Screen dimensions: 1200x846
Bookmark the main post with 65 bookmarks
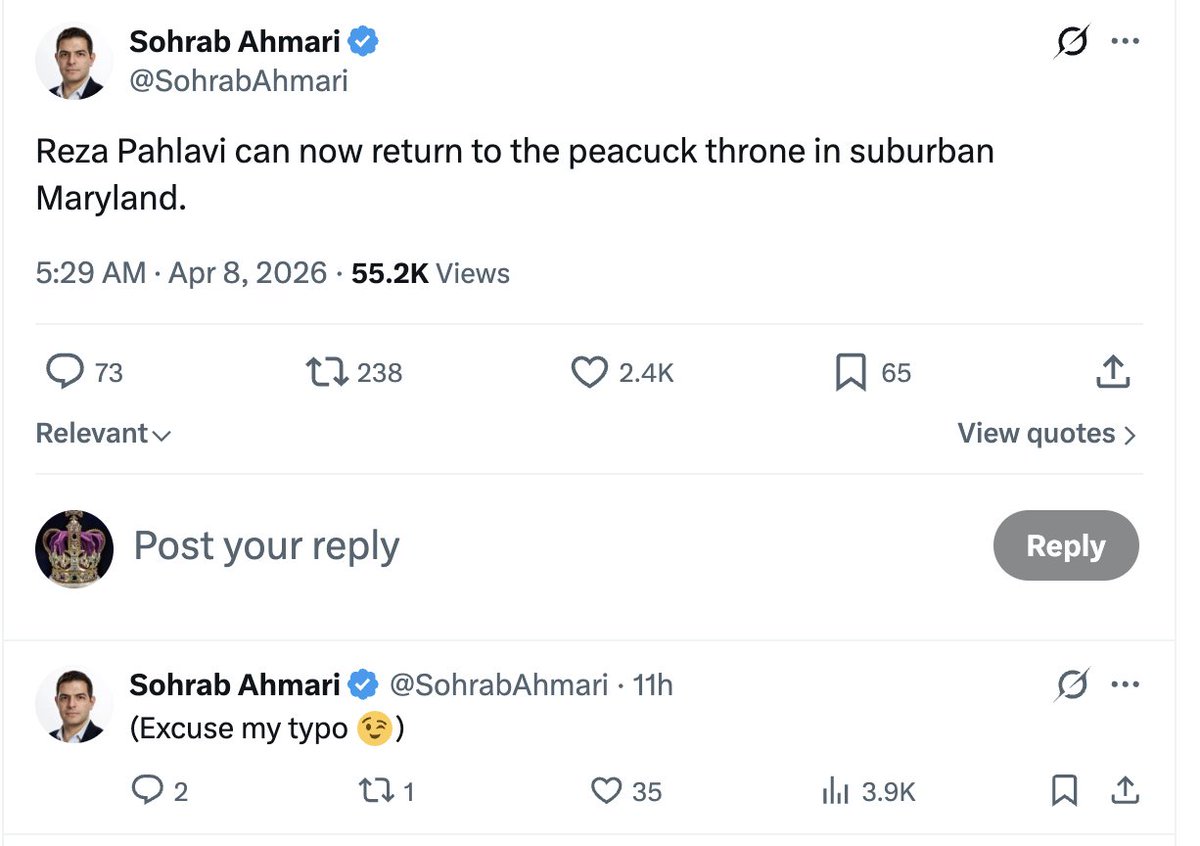(x=850, y=373)
